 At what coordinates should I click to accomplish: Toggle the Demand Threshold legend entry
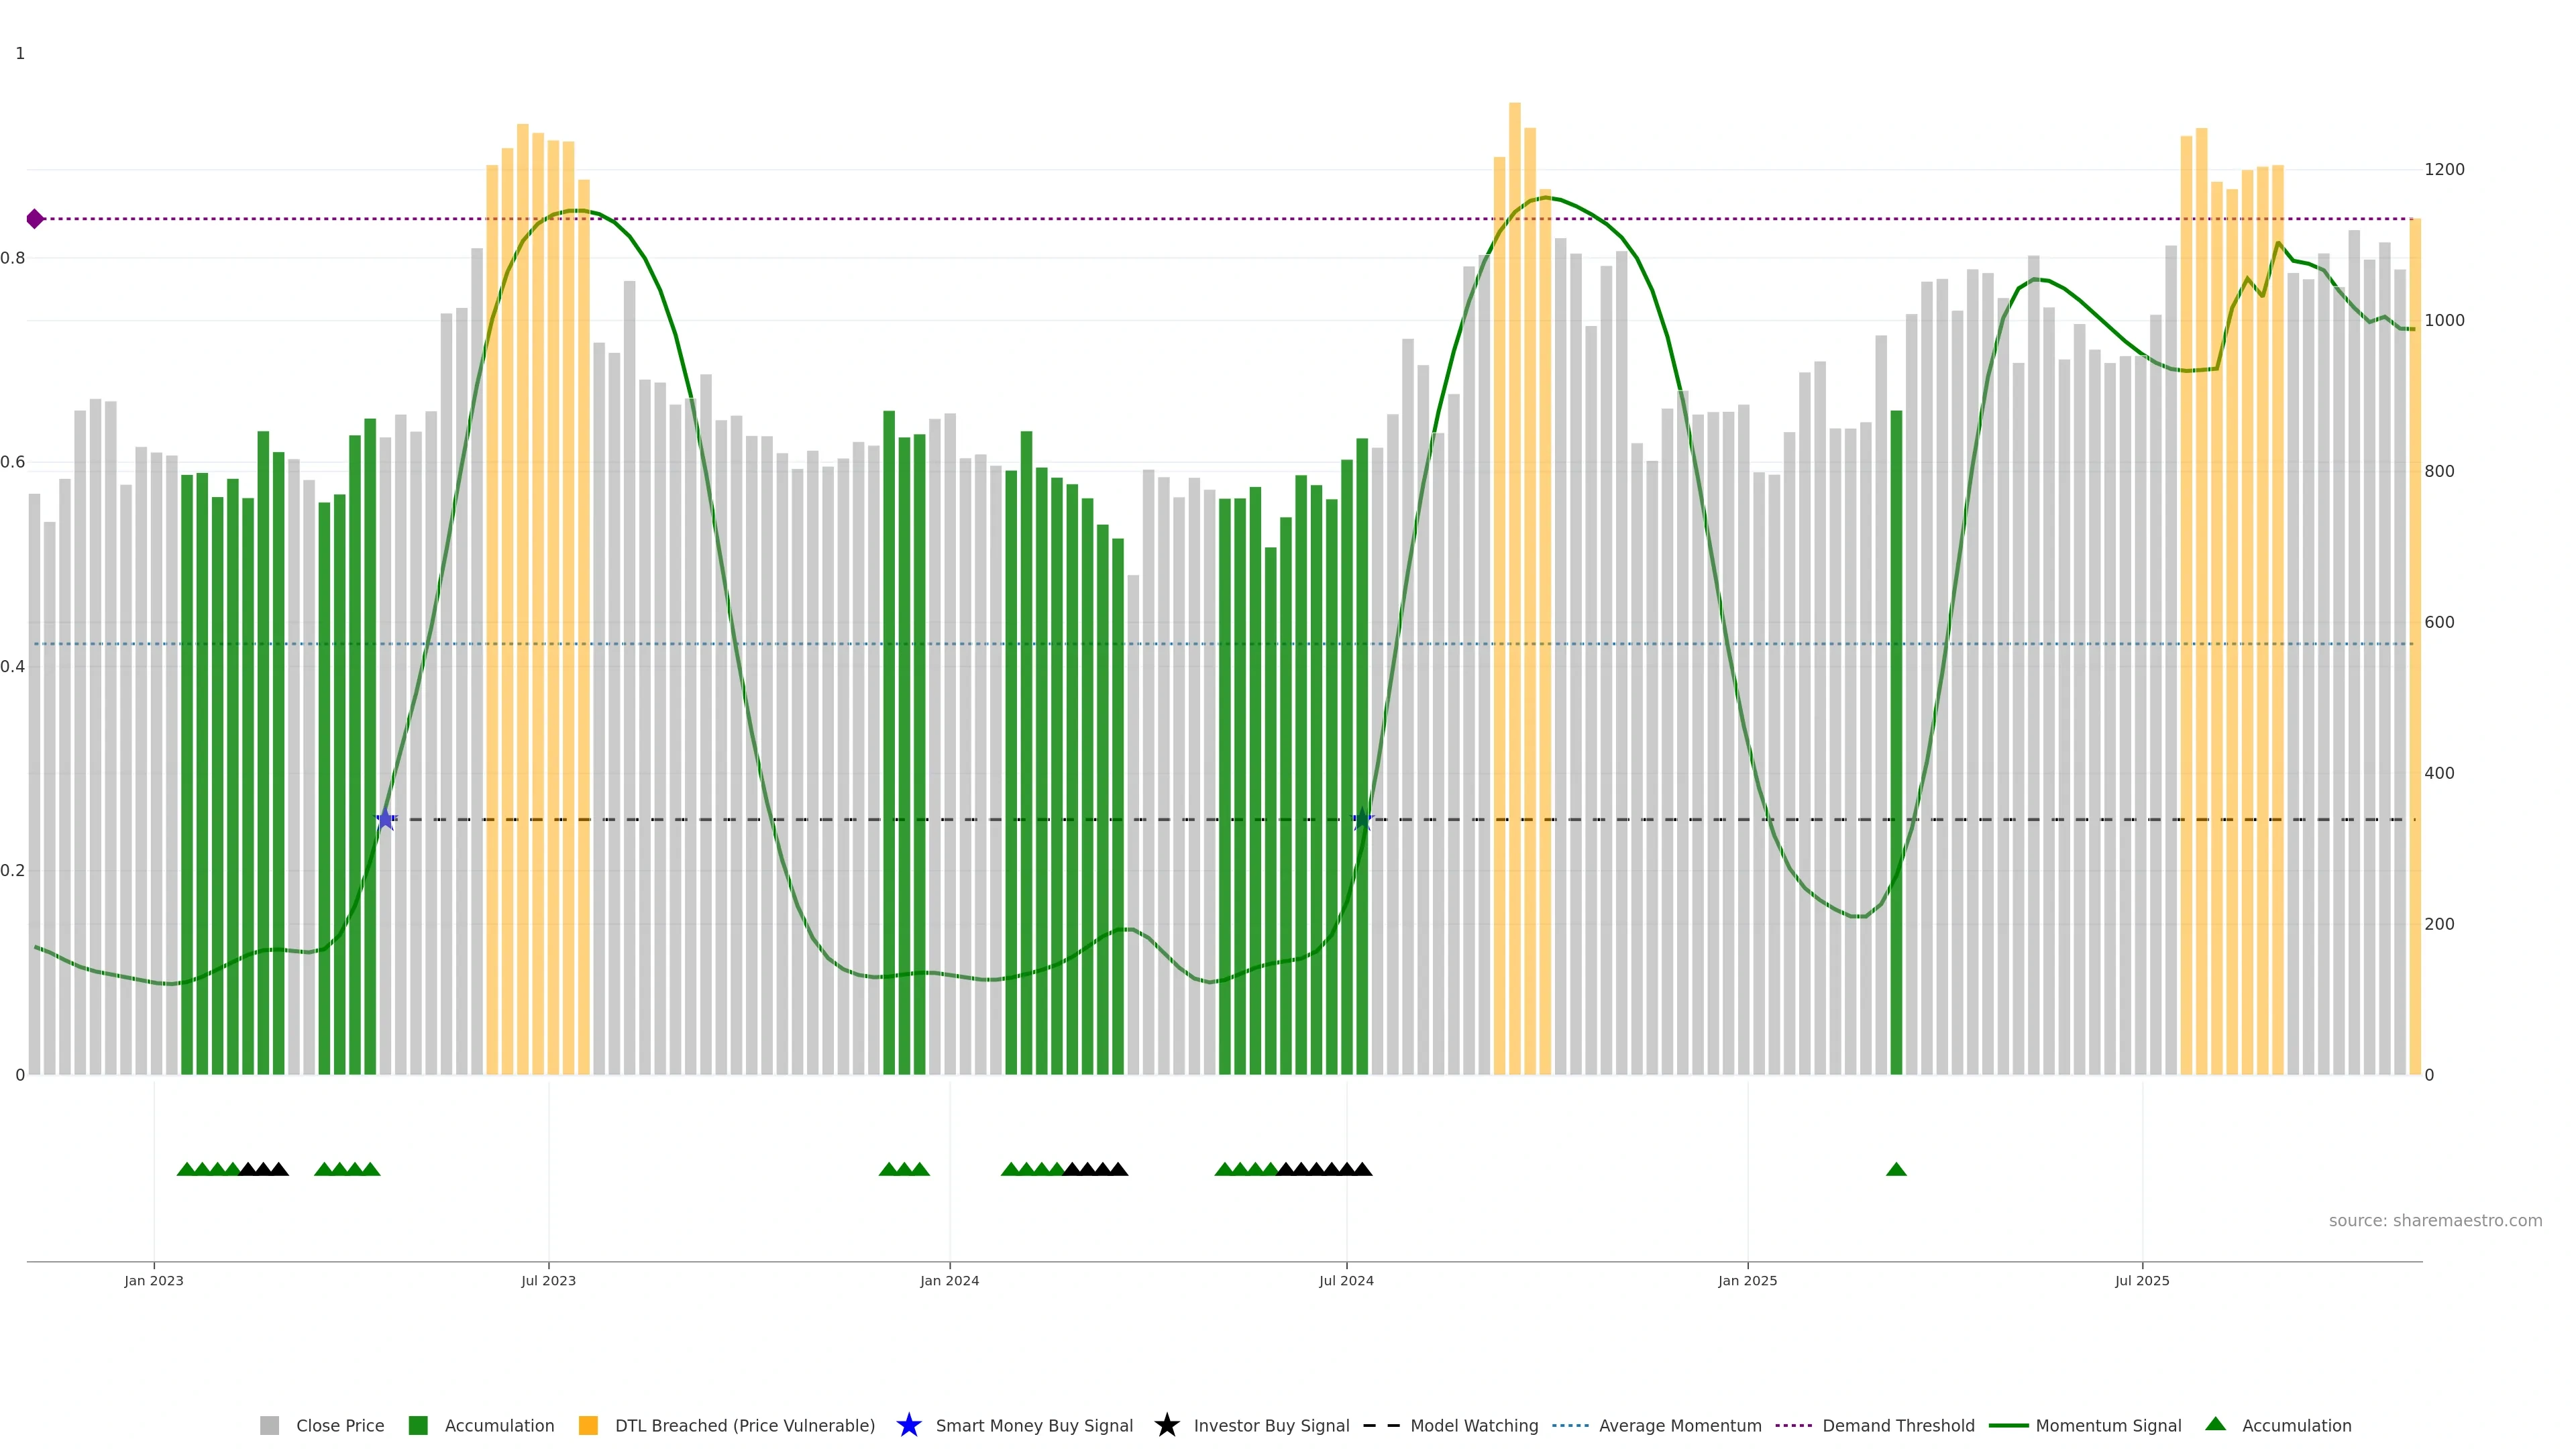tap(1898, 1425)
